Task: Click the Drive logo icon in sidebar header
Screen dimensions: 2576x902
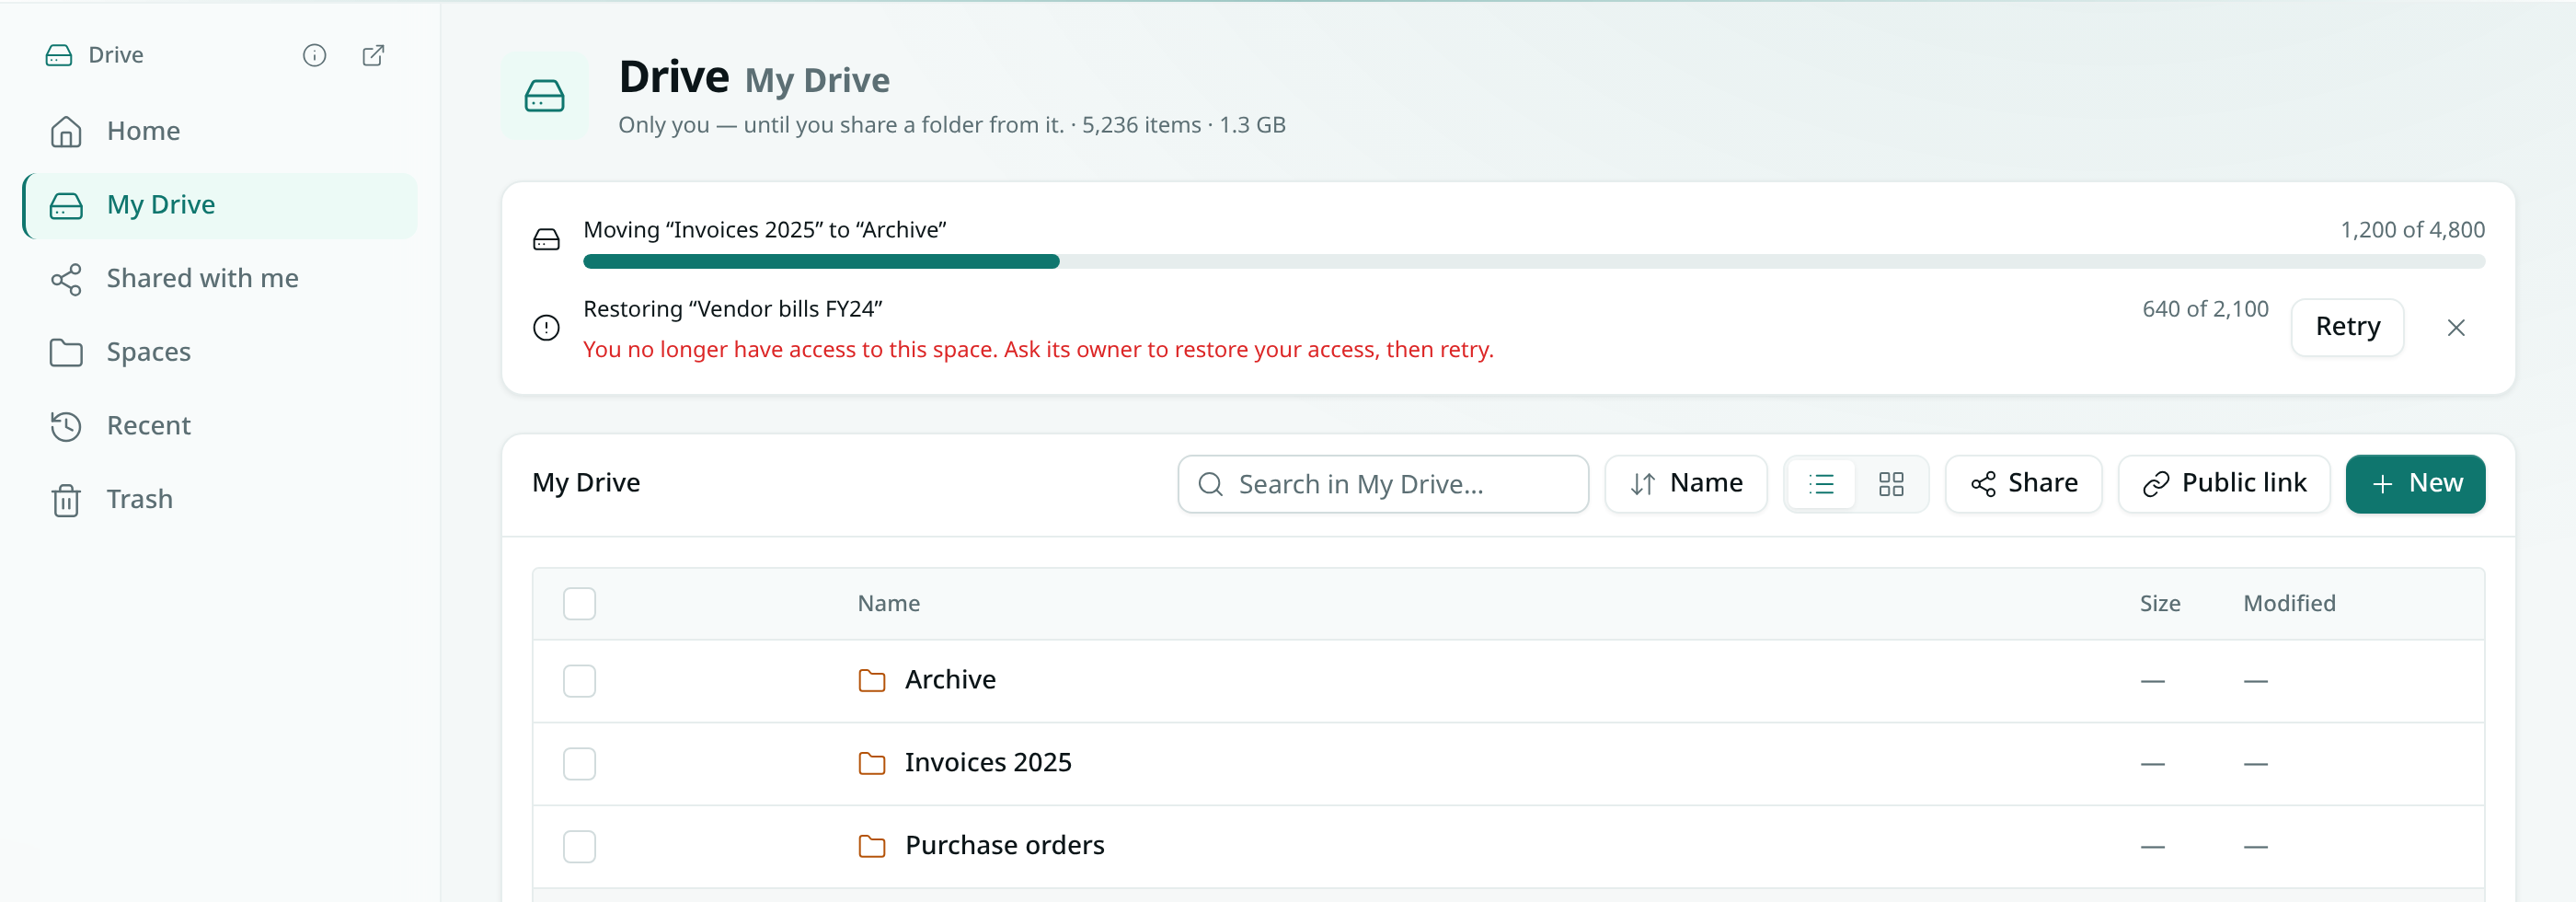Action: tap(59, 55)
